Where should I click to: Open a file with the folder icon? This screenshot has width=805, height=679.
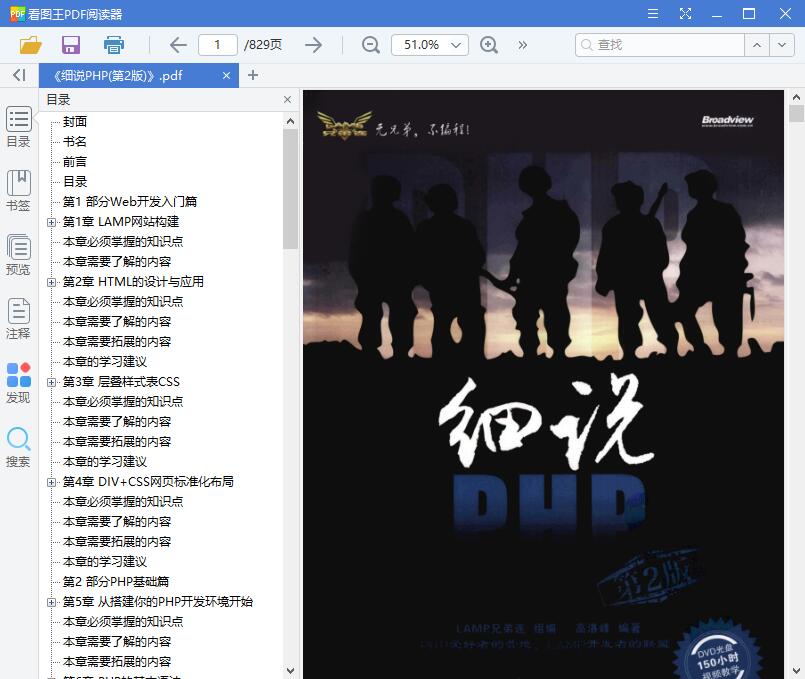(29, 45)
